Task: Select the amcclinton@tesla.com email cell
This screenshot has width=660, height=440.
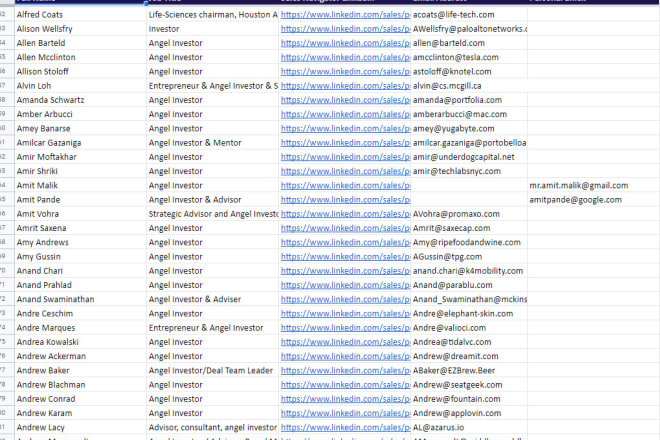Action: pos(469,57)
